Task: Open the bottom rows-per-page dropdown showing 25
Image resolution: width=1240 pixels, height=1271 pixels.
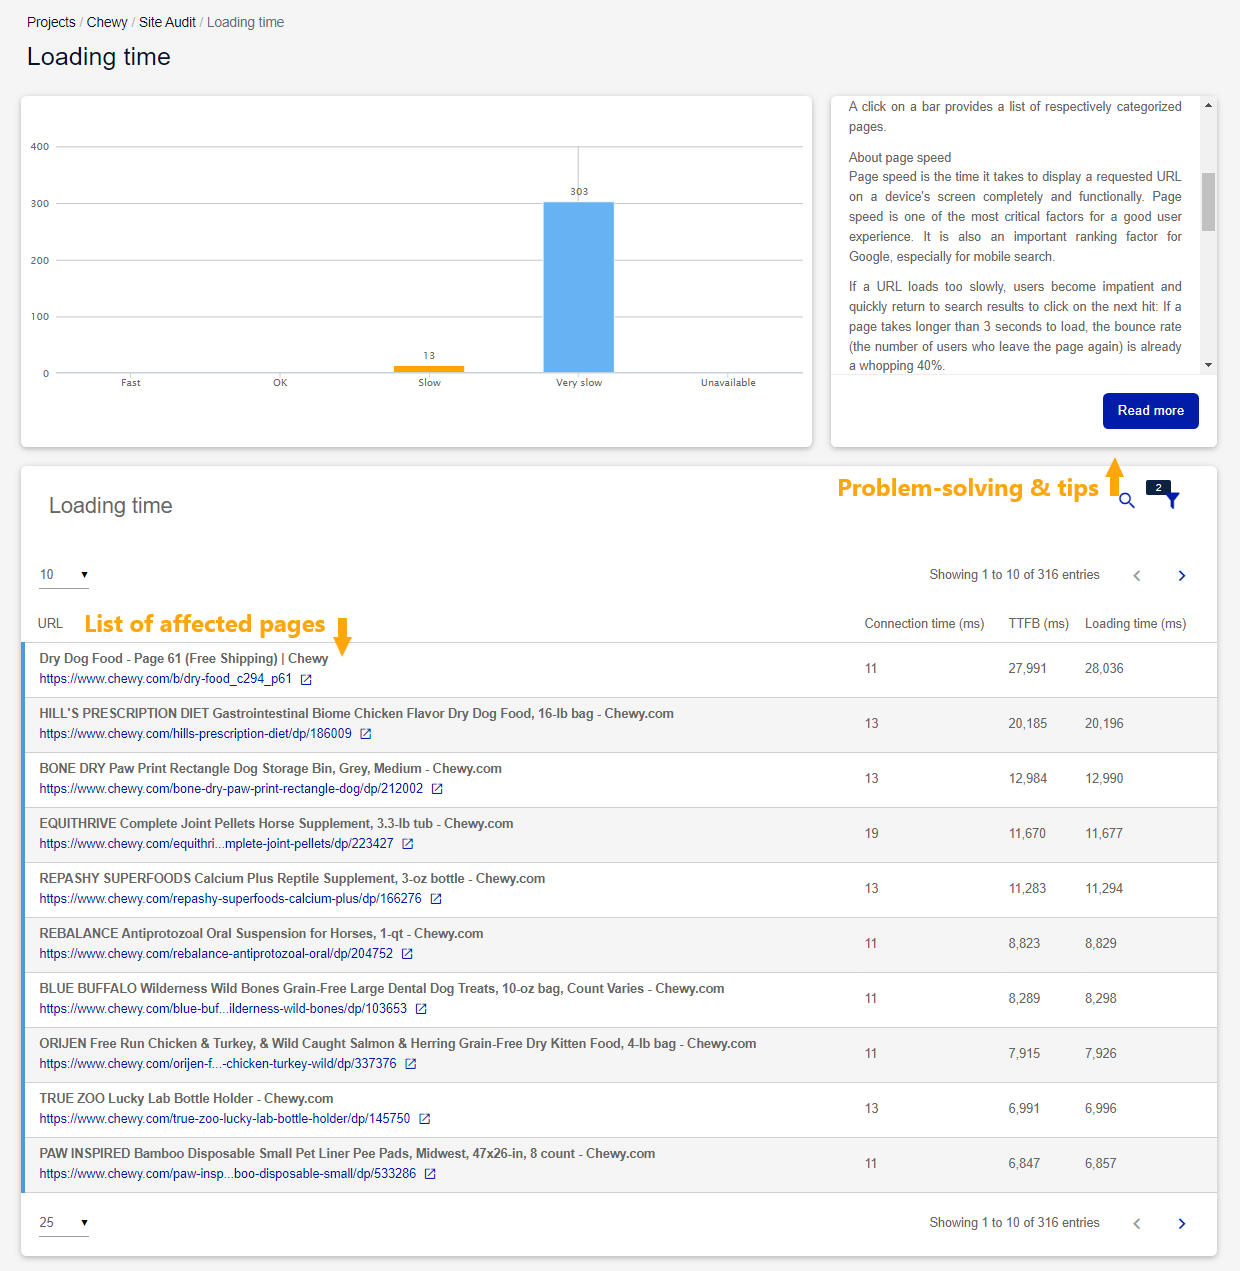Action: tap(64, 1223)
